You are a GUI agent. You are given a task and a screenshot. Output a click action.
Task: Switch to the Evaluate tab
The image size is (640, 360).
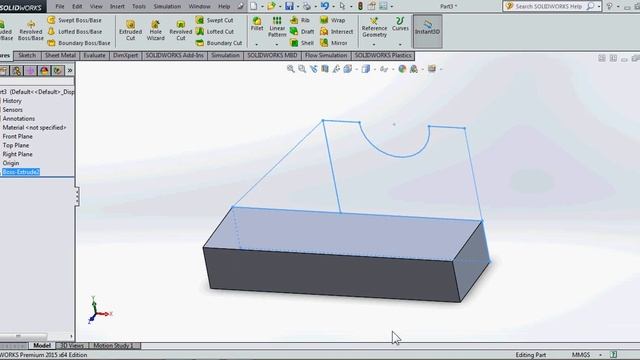94,56
